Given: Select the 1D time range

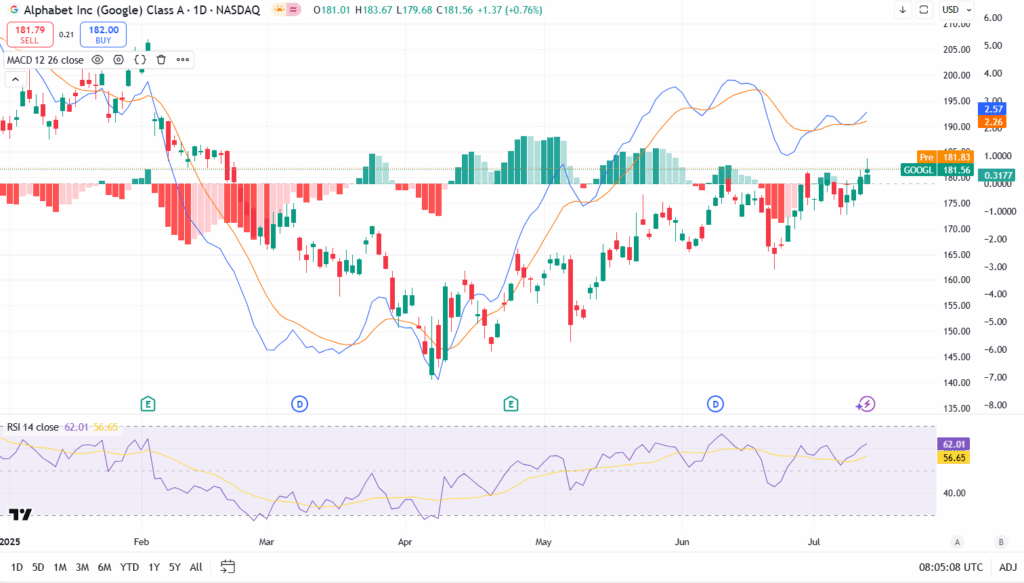Looking at the screenshot, I should click(x=17, y=567).
